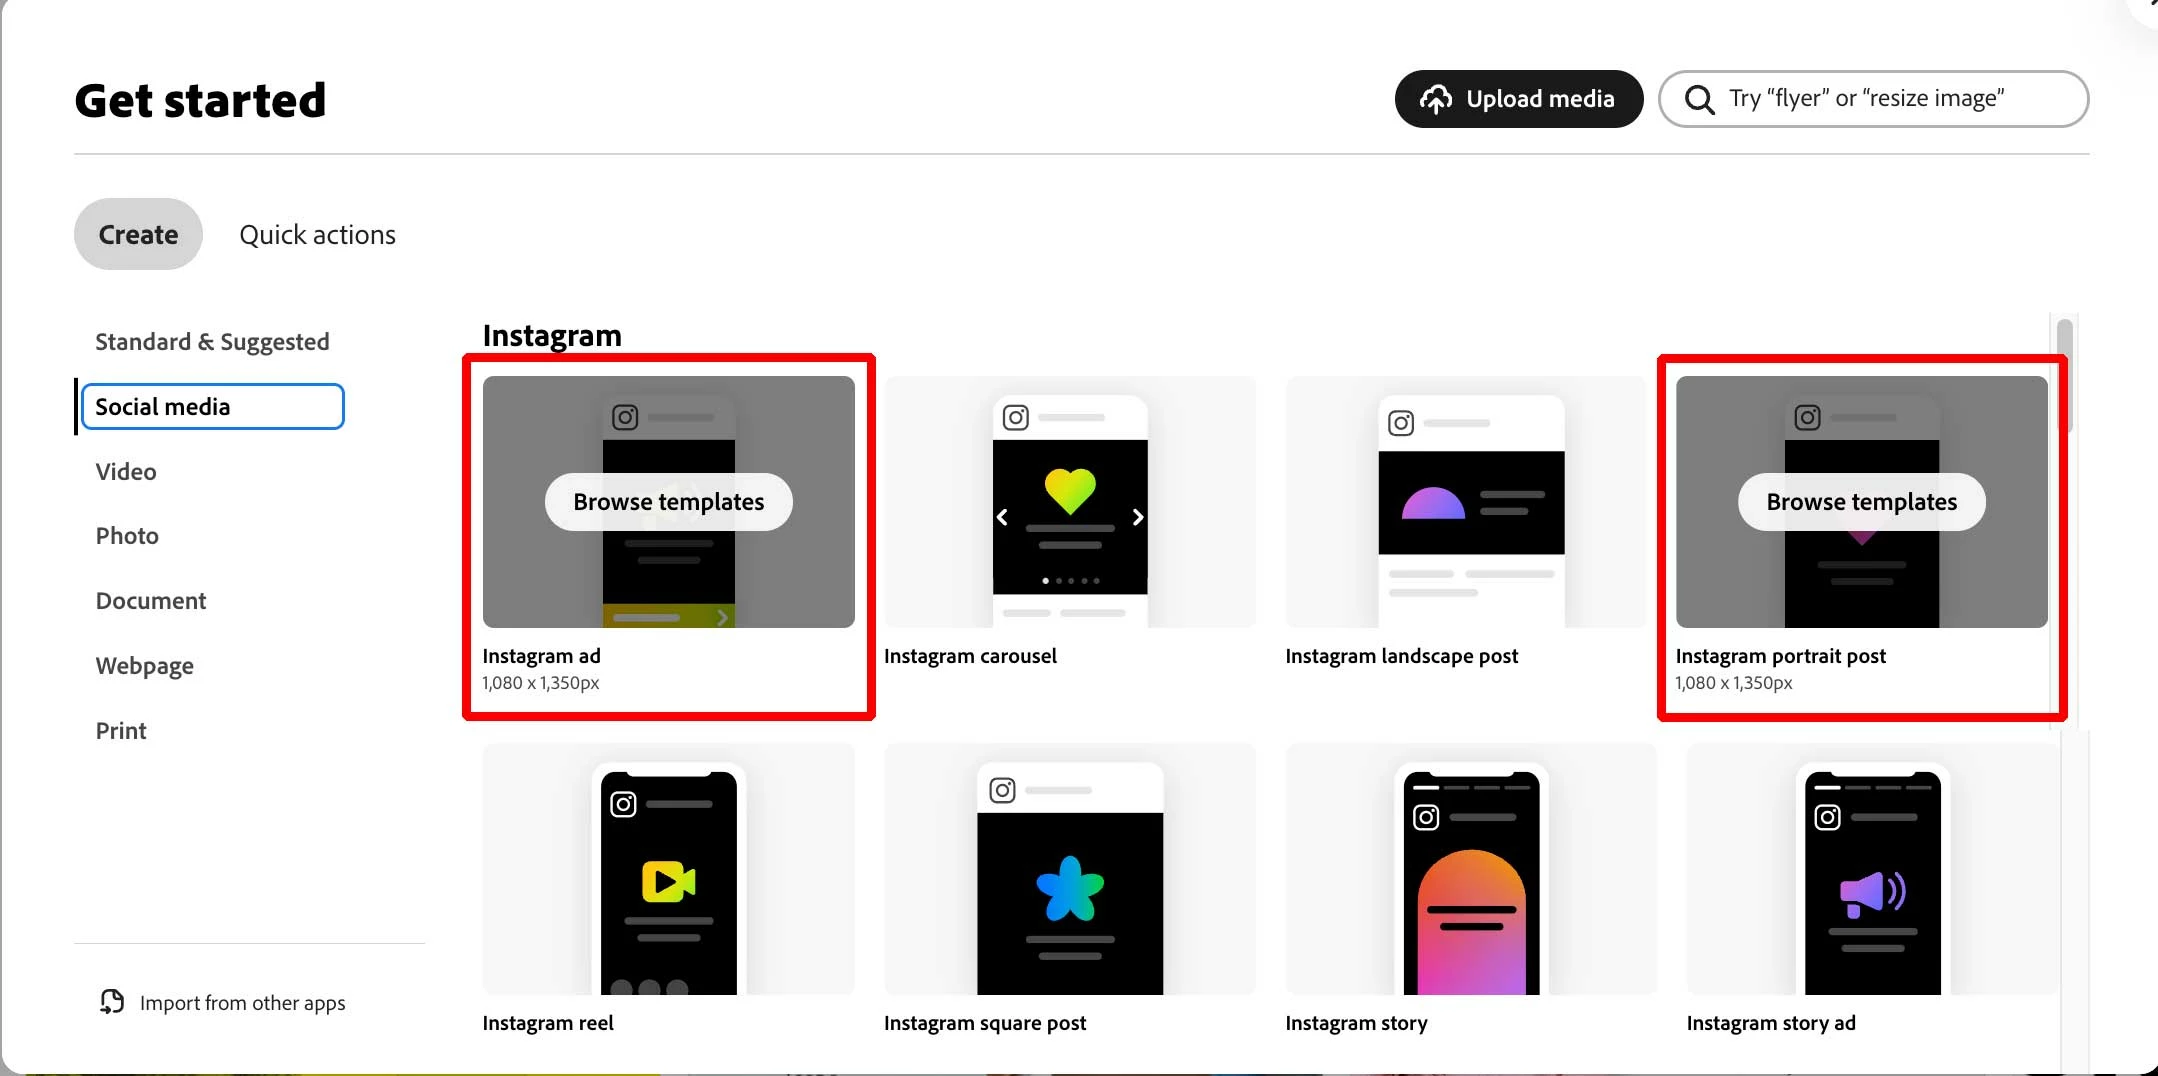Viewport: 2158px width, 1076px height.
Task: Click the Instagram story label
Action: click(x=1356, y=1023)
